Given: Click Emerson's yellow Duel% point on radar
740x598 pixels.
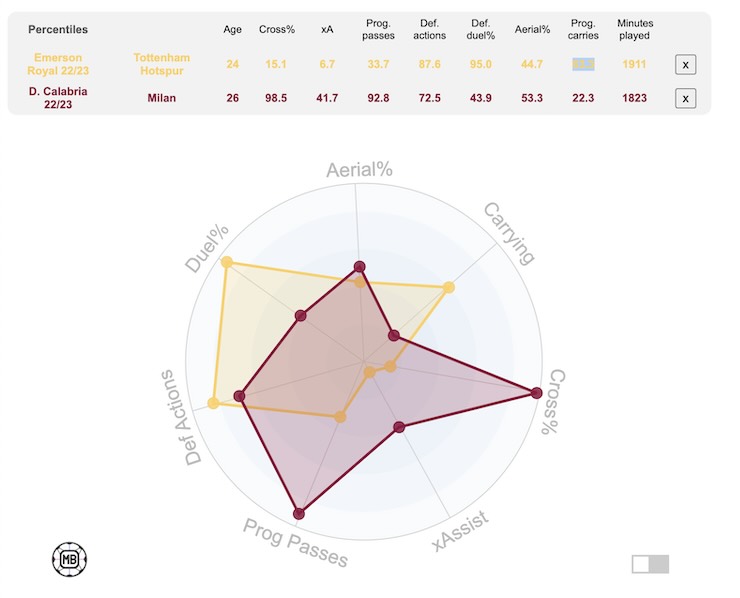Looking at the screenshot, I should click(x=227, y=262).
